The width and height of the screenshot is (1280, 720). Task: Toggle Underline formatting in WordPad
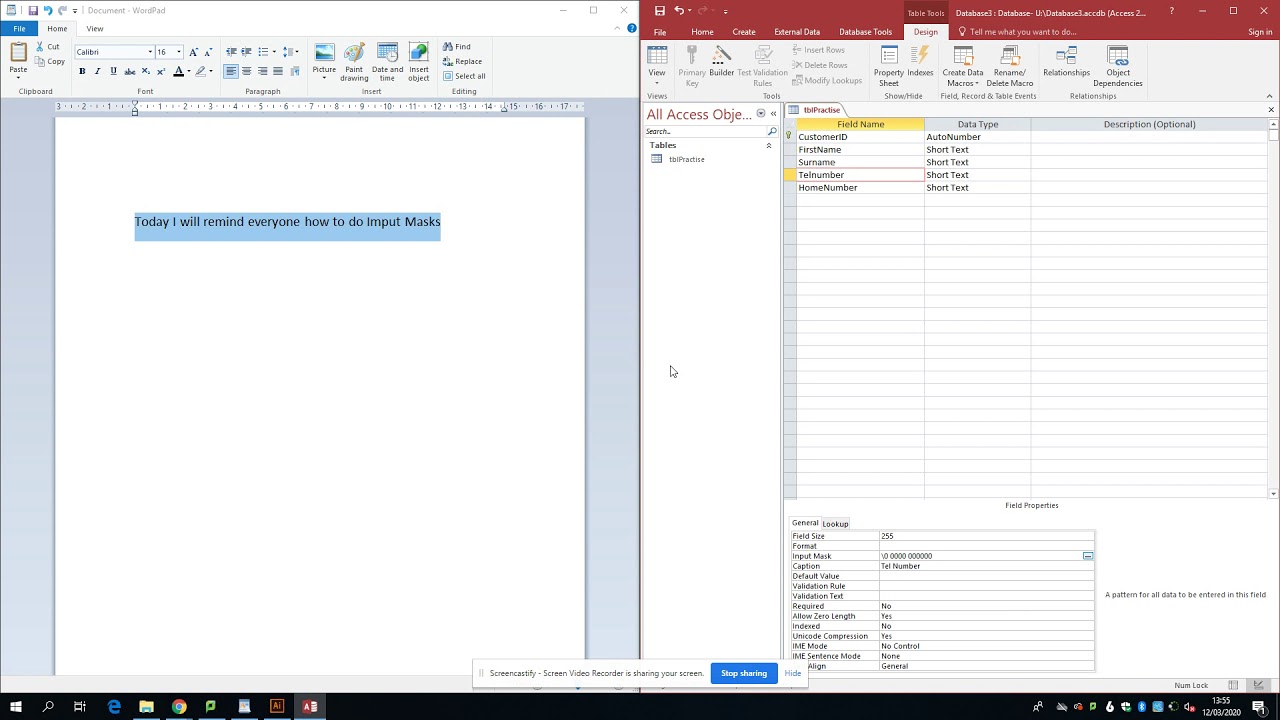113,71
